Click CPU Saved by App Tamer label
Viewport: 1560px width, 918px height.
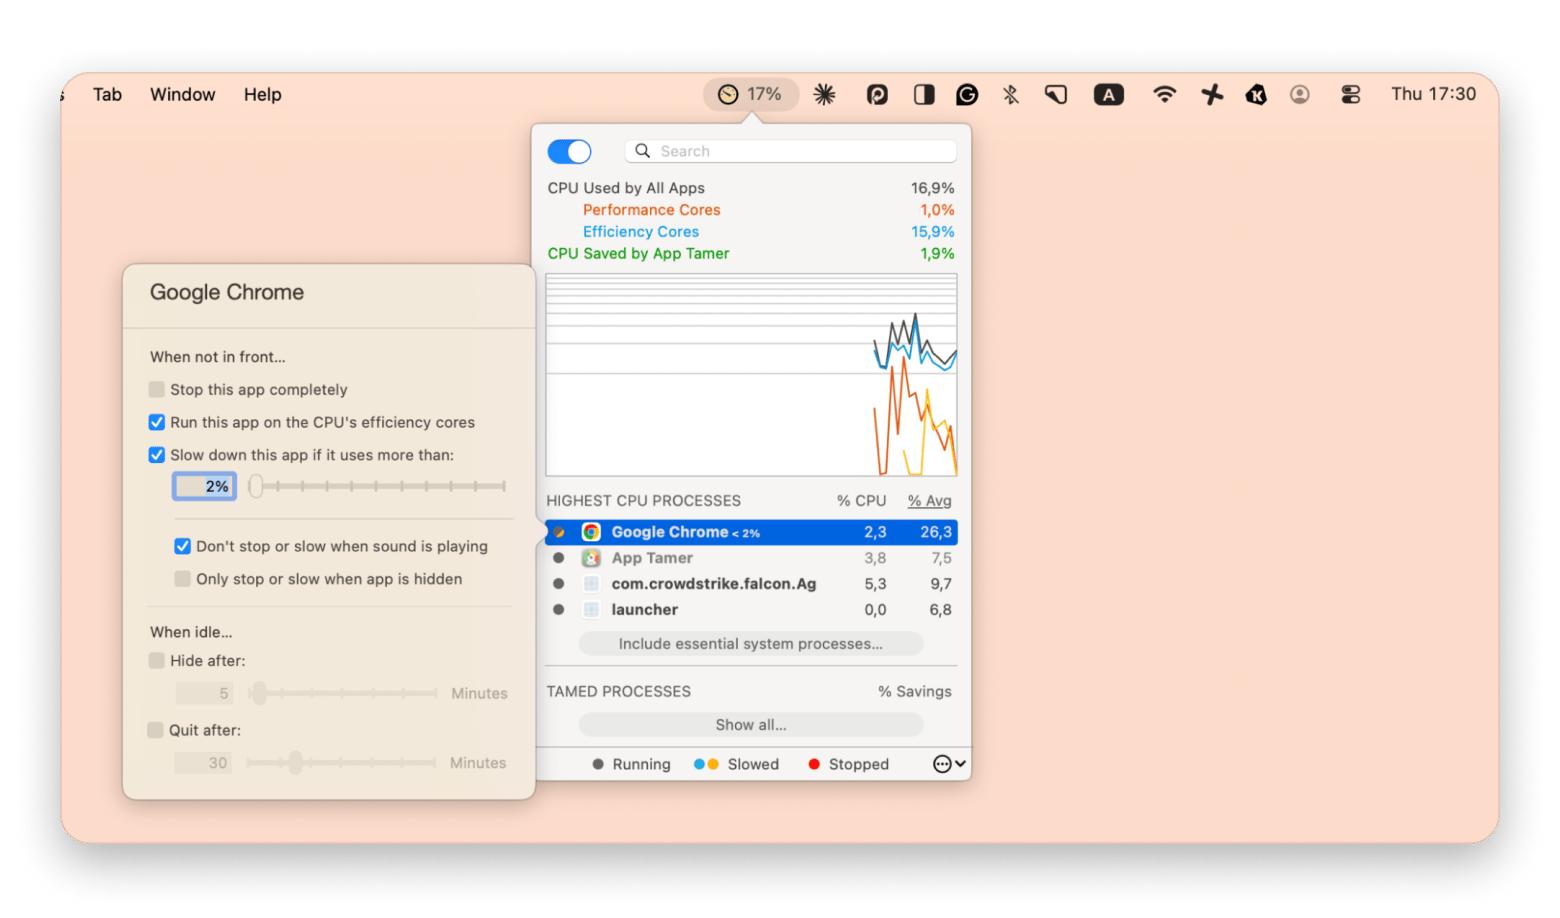pyautogui.click(x=638, y=254)
